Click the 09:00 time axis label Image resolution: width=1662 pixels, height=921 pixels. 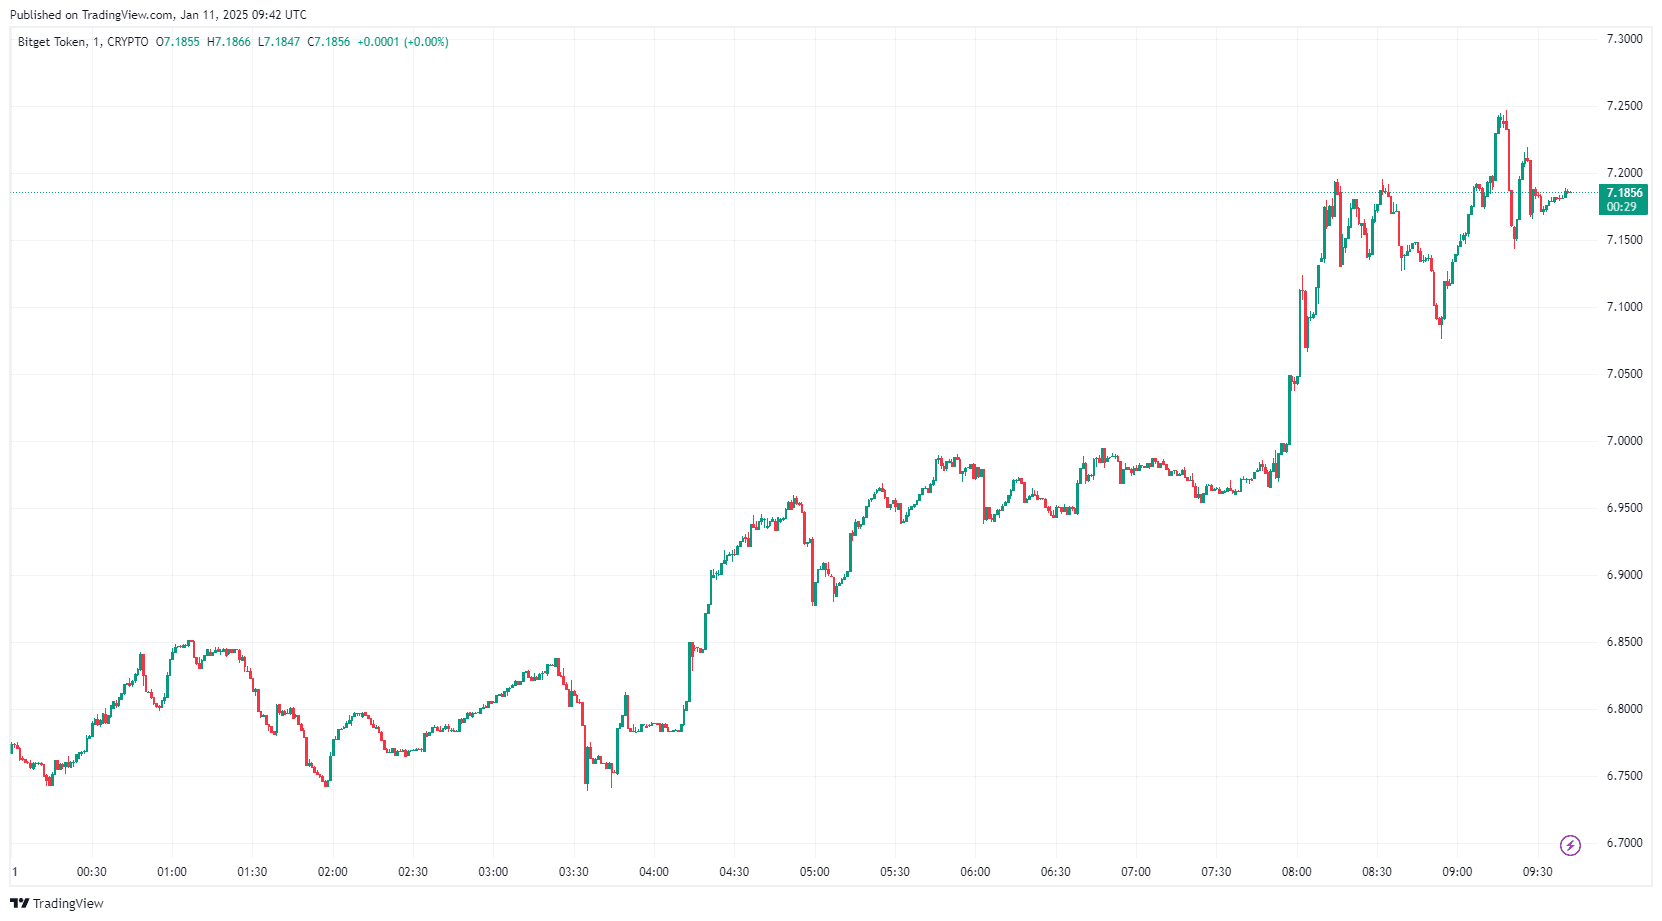point(1457,872)
